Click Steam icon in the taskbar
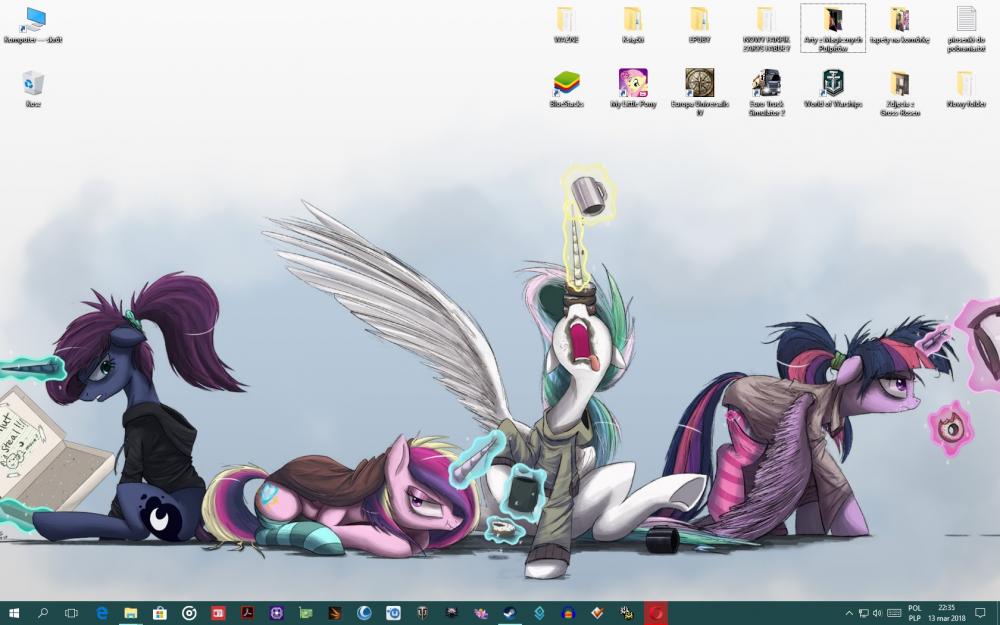The width and height of the screenshot is (1000, 625). click(x=510, y=613)
